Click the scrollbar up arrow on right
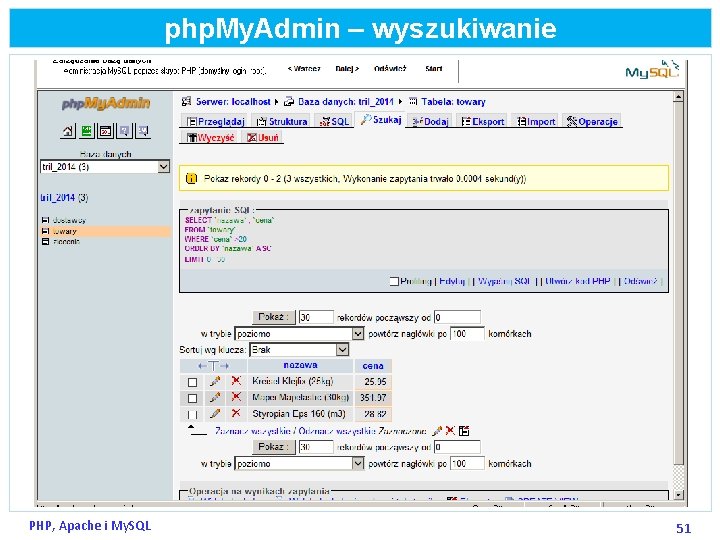The height and width of the screenshot is (540, 720). pyautogui.click(x=678, y=96)
